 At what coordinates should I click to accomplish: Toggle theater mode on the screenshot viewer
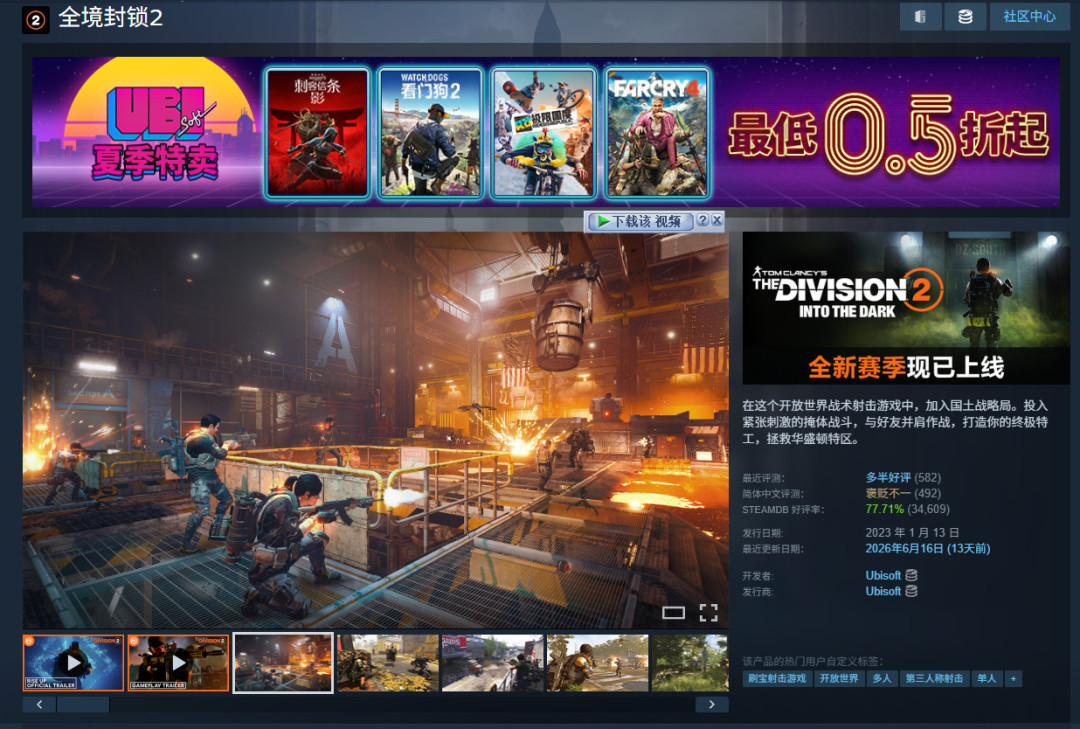tap(673, 613)
